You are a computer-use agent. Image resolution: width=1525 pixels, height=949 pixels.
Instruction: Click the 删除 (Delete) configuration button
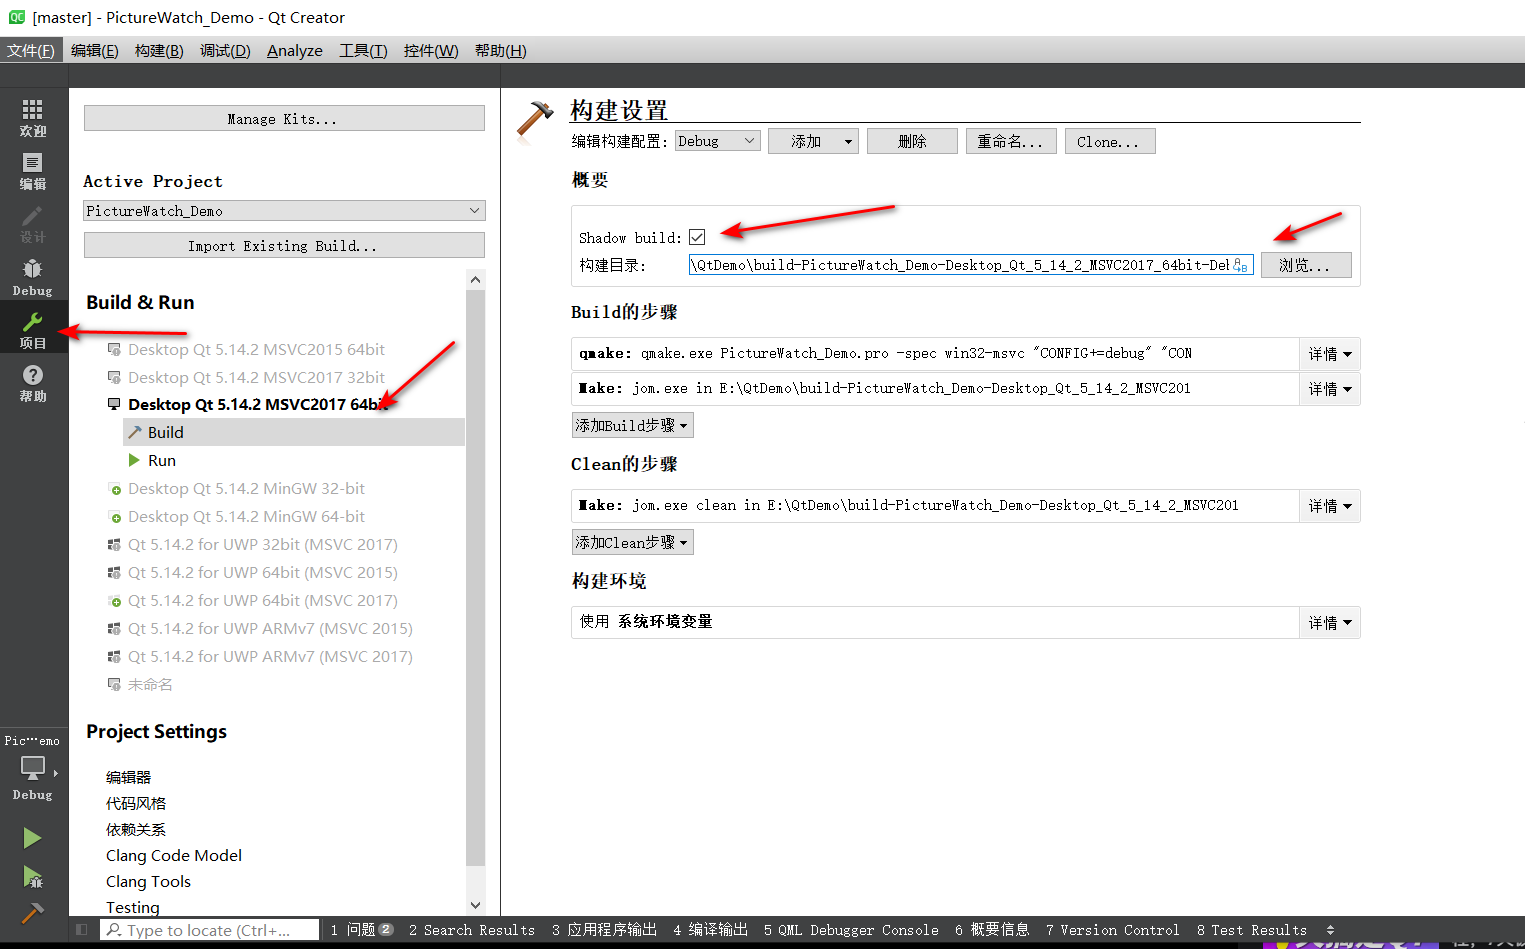(912, 141)
